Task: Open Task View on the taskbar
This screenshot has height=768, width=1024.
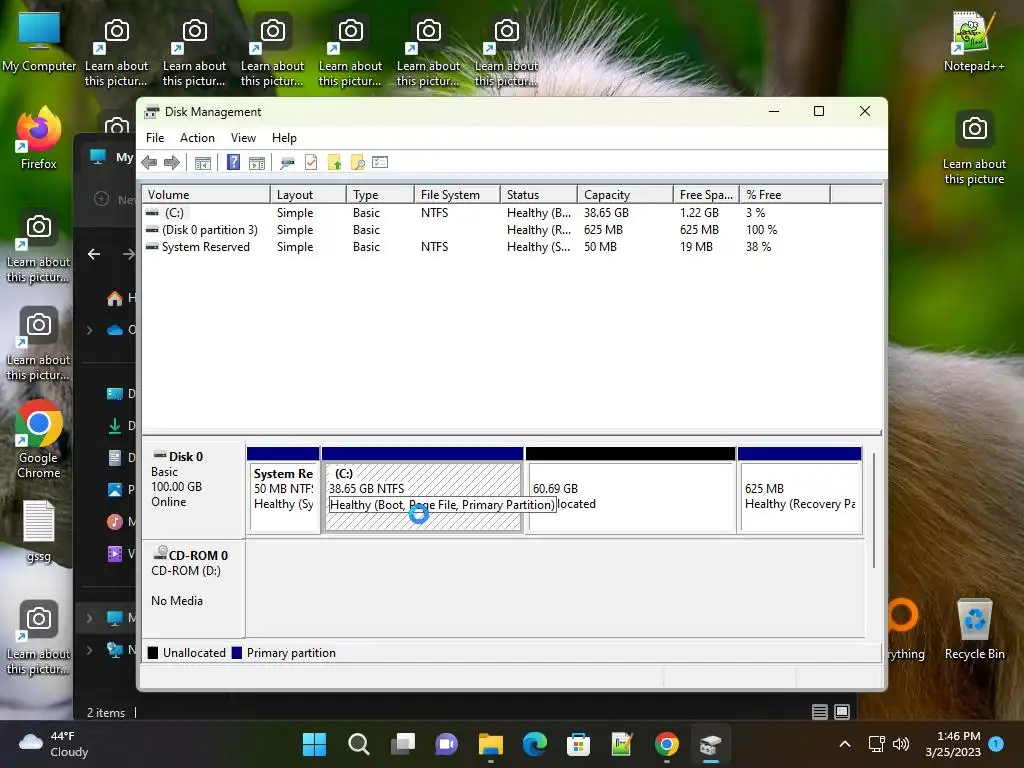Action: click(x=403, y=744)
